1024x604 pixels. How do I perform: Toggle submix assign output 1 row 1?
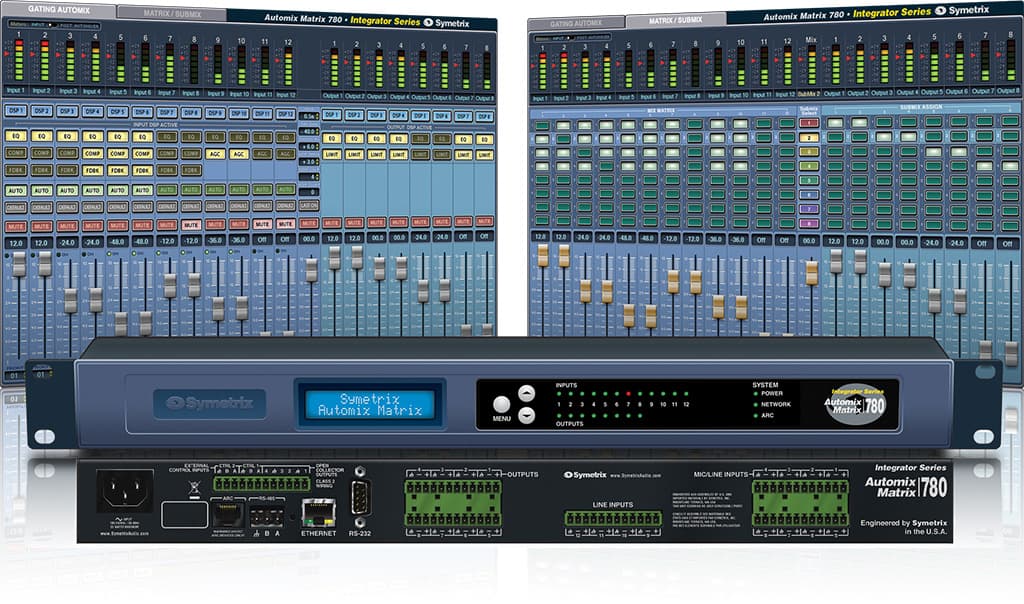point(835,122)
